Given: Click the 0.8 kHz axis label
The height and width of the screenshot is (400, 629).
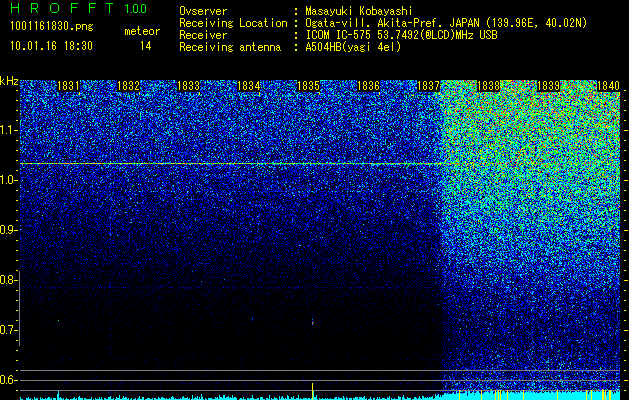Looking at the screenshot, I should click(x=8, y=280).
